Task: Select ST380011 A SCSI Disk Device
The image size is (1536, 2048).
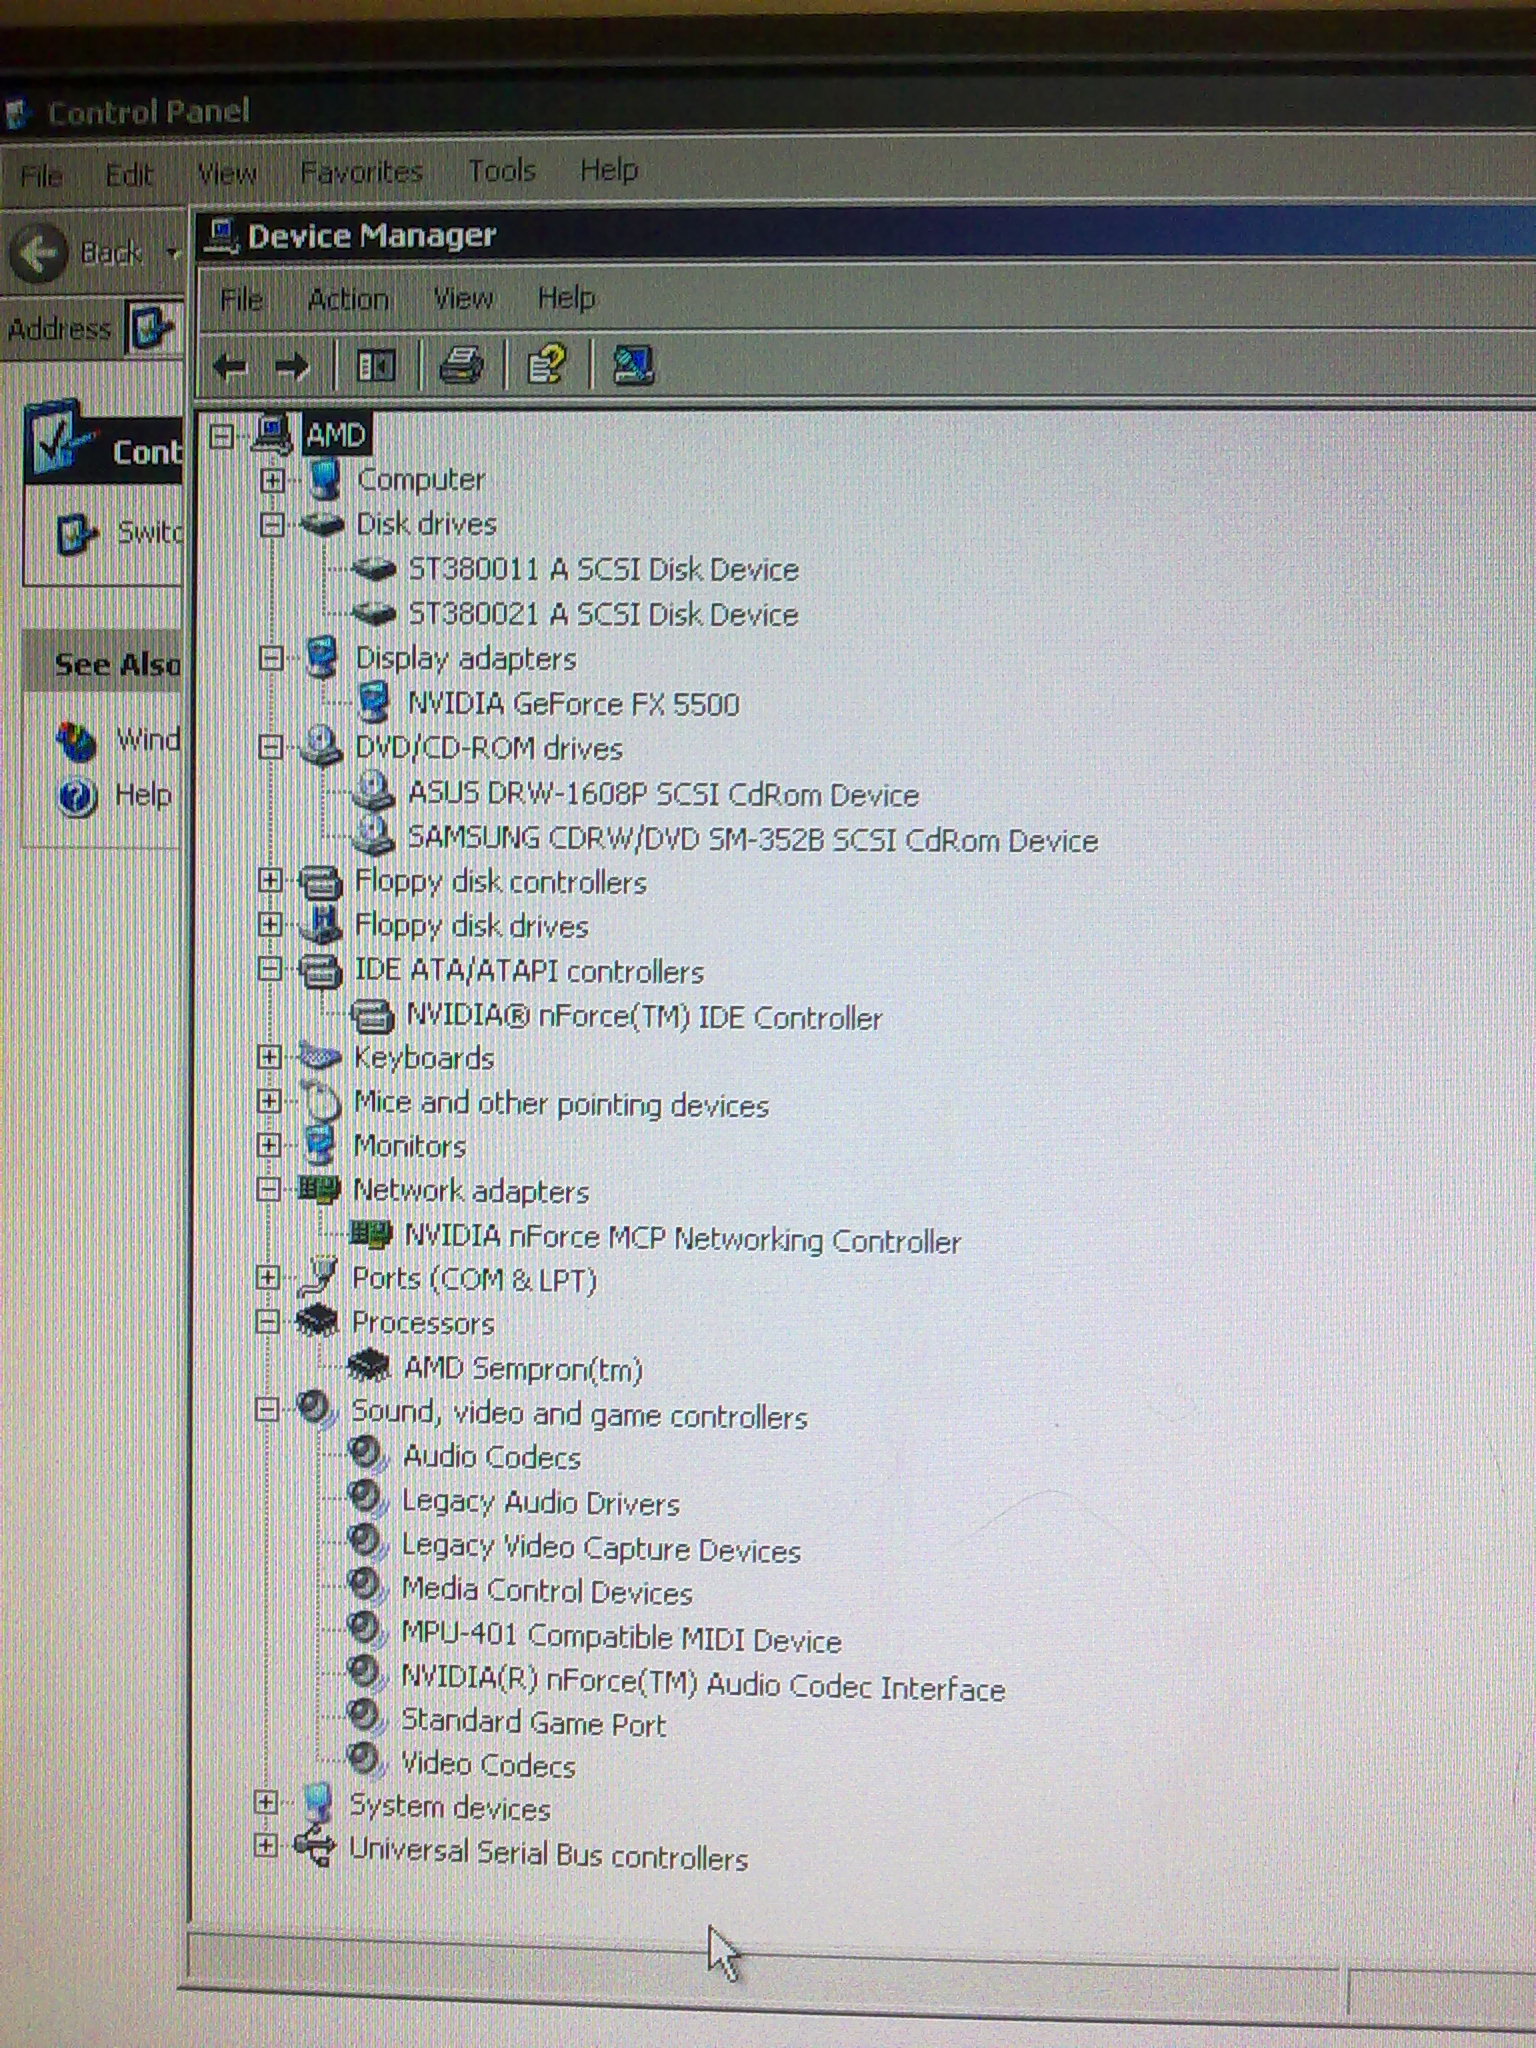Action: 603,570
